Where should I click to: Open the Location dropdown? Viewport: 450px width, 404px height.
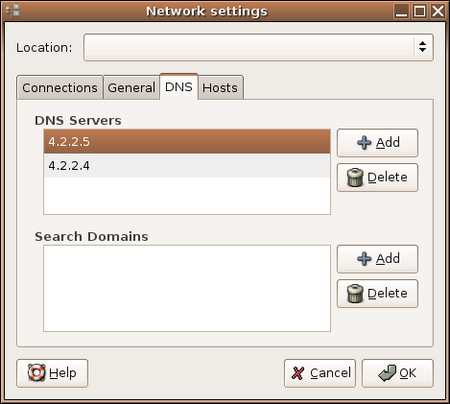pyautogui.click(x=258, y=47)
